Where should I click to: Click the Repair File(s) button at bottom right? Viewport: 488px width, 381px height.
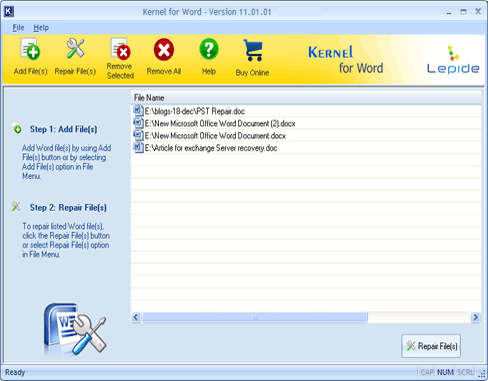point(431,346)
